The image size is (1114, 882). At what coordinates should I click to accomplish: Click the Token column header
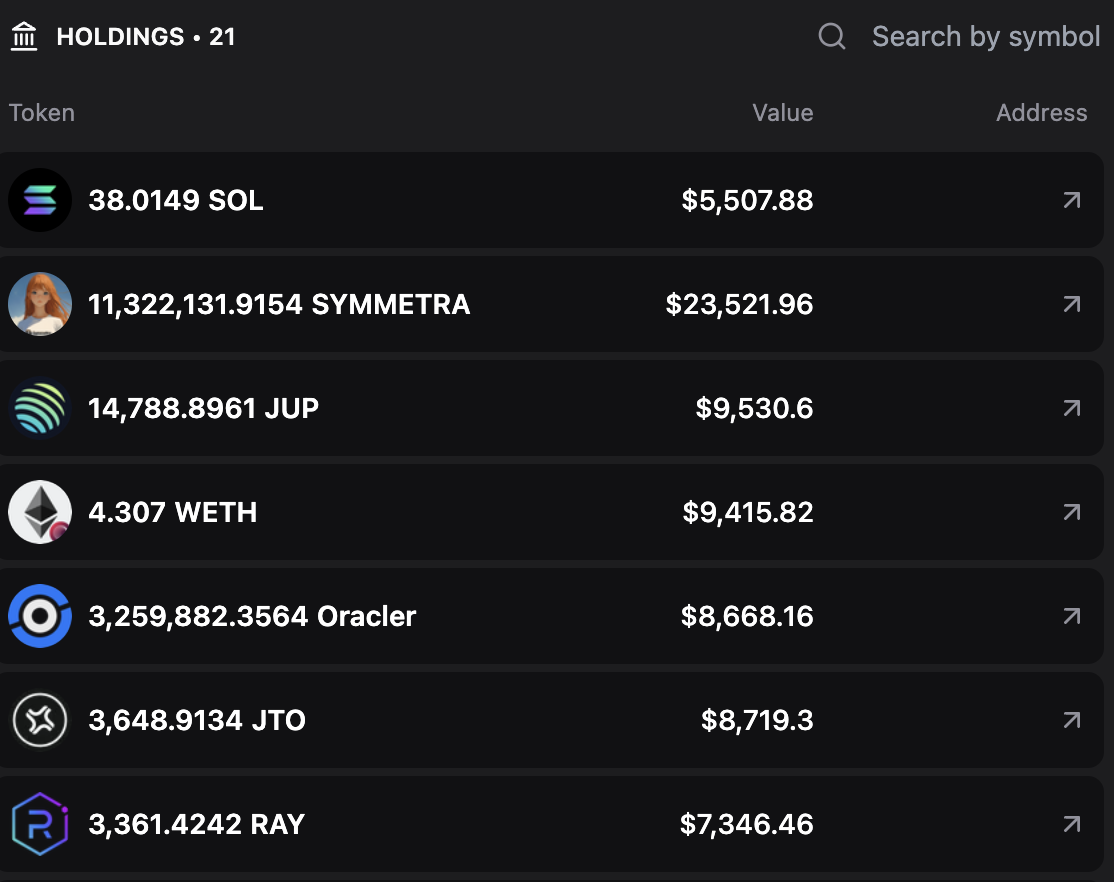[42, 113]
